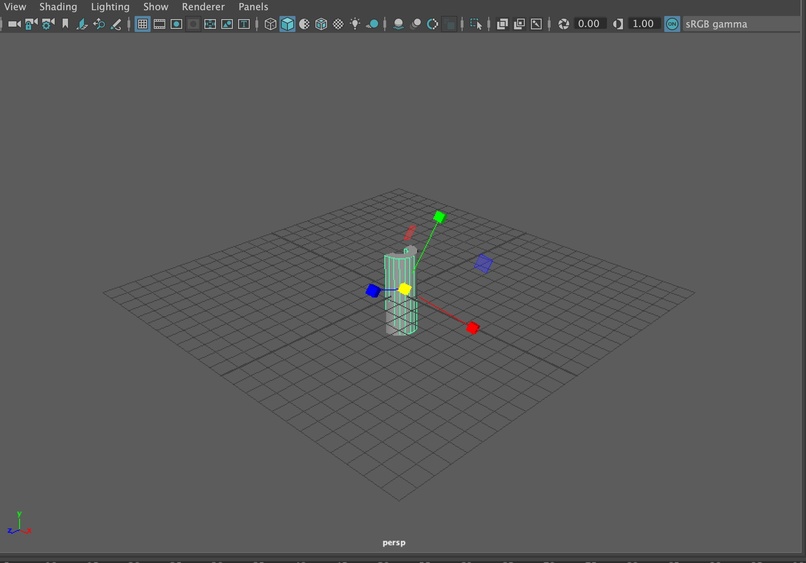The height and width of the screenshot is (563, 806).
Task: Toggle 2D Pan/Zoom icon
Action: [99, 24]
